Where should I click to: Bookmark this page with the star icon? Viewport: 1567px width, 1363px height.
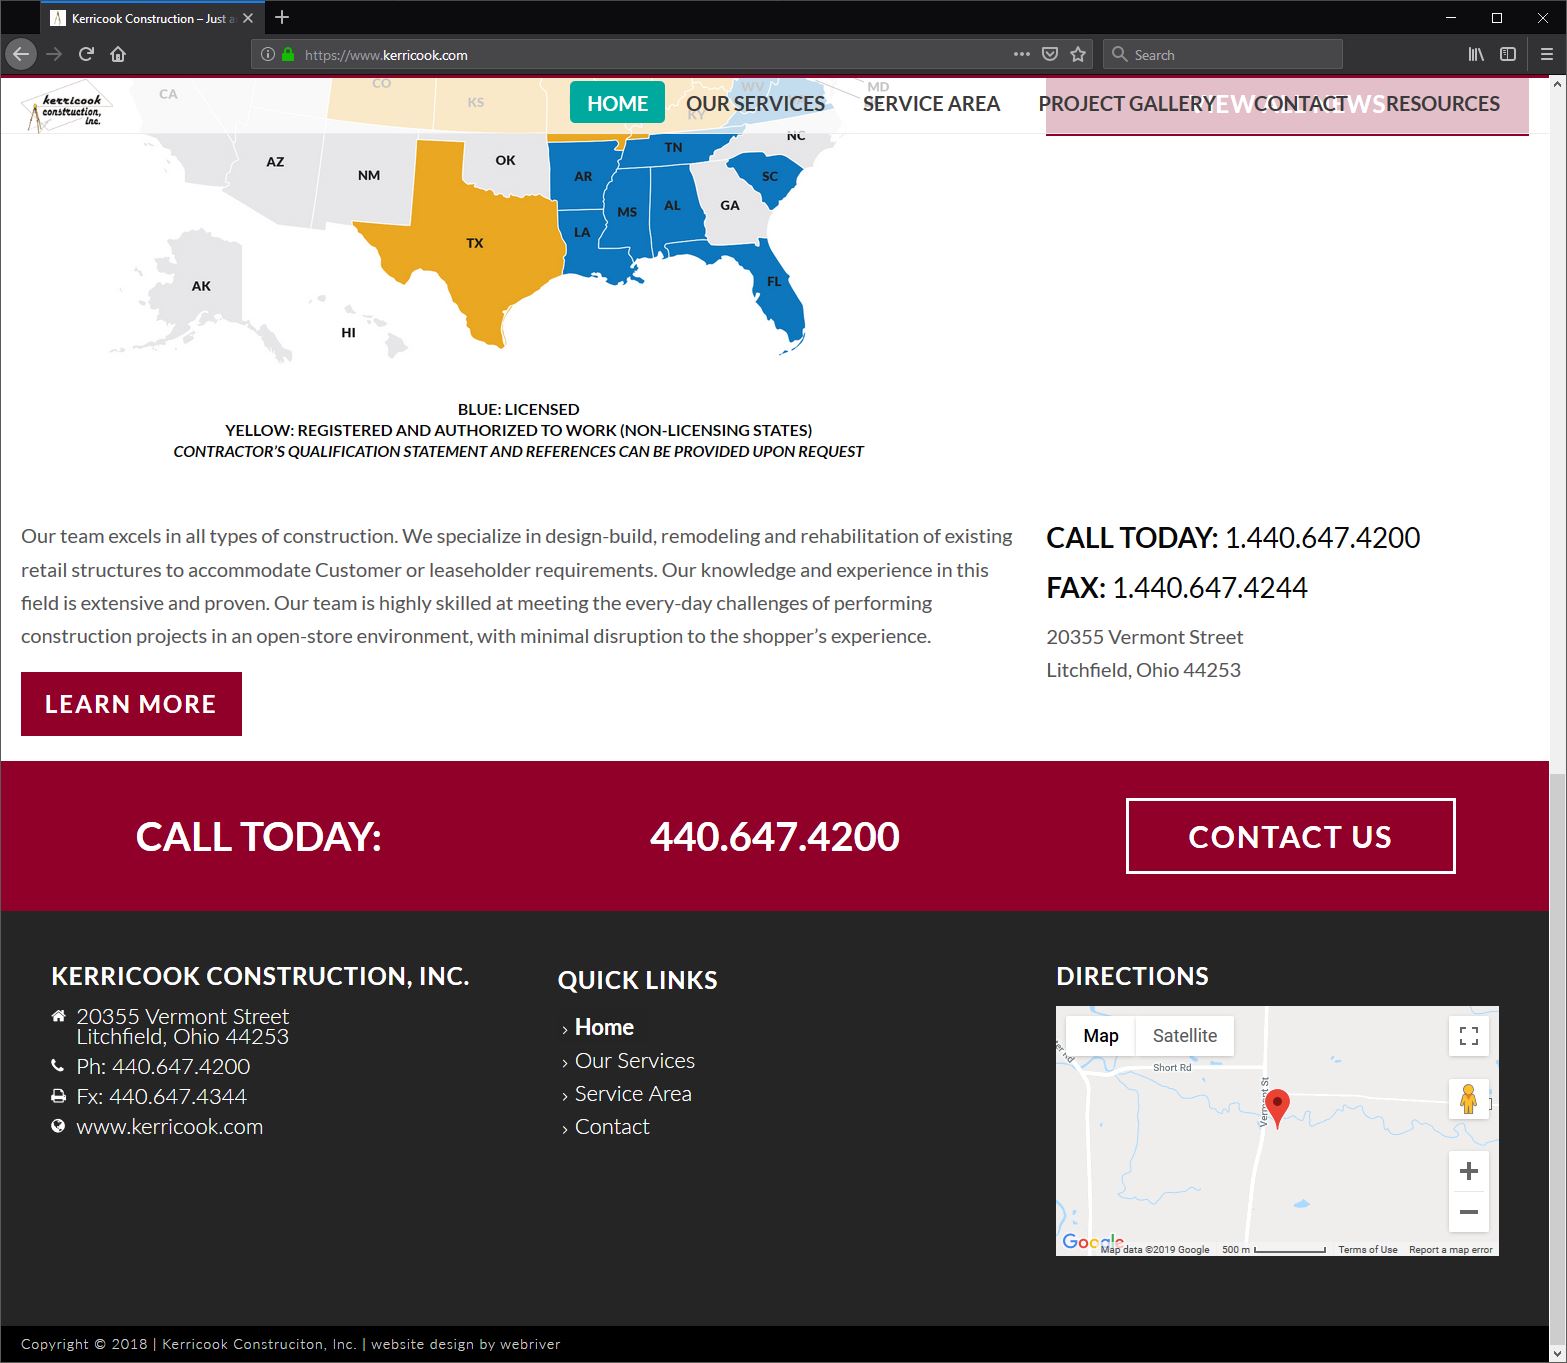[1078, 54]
